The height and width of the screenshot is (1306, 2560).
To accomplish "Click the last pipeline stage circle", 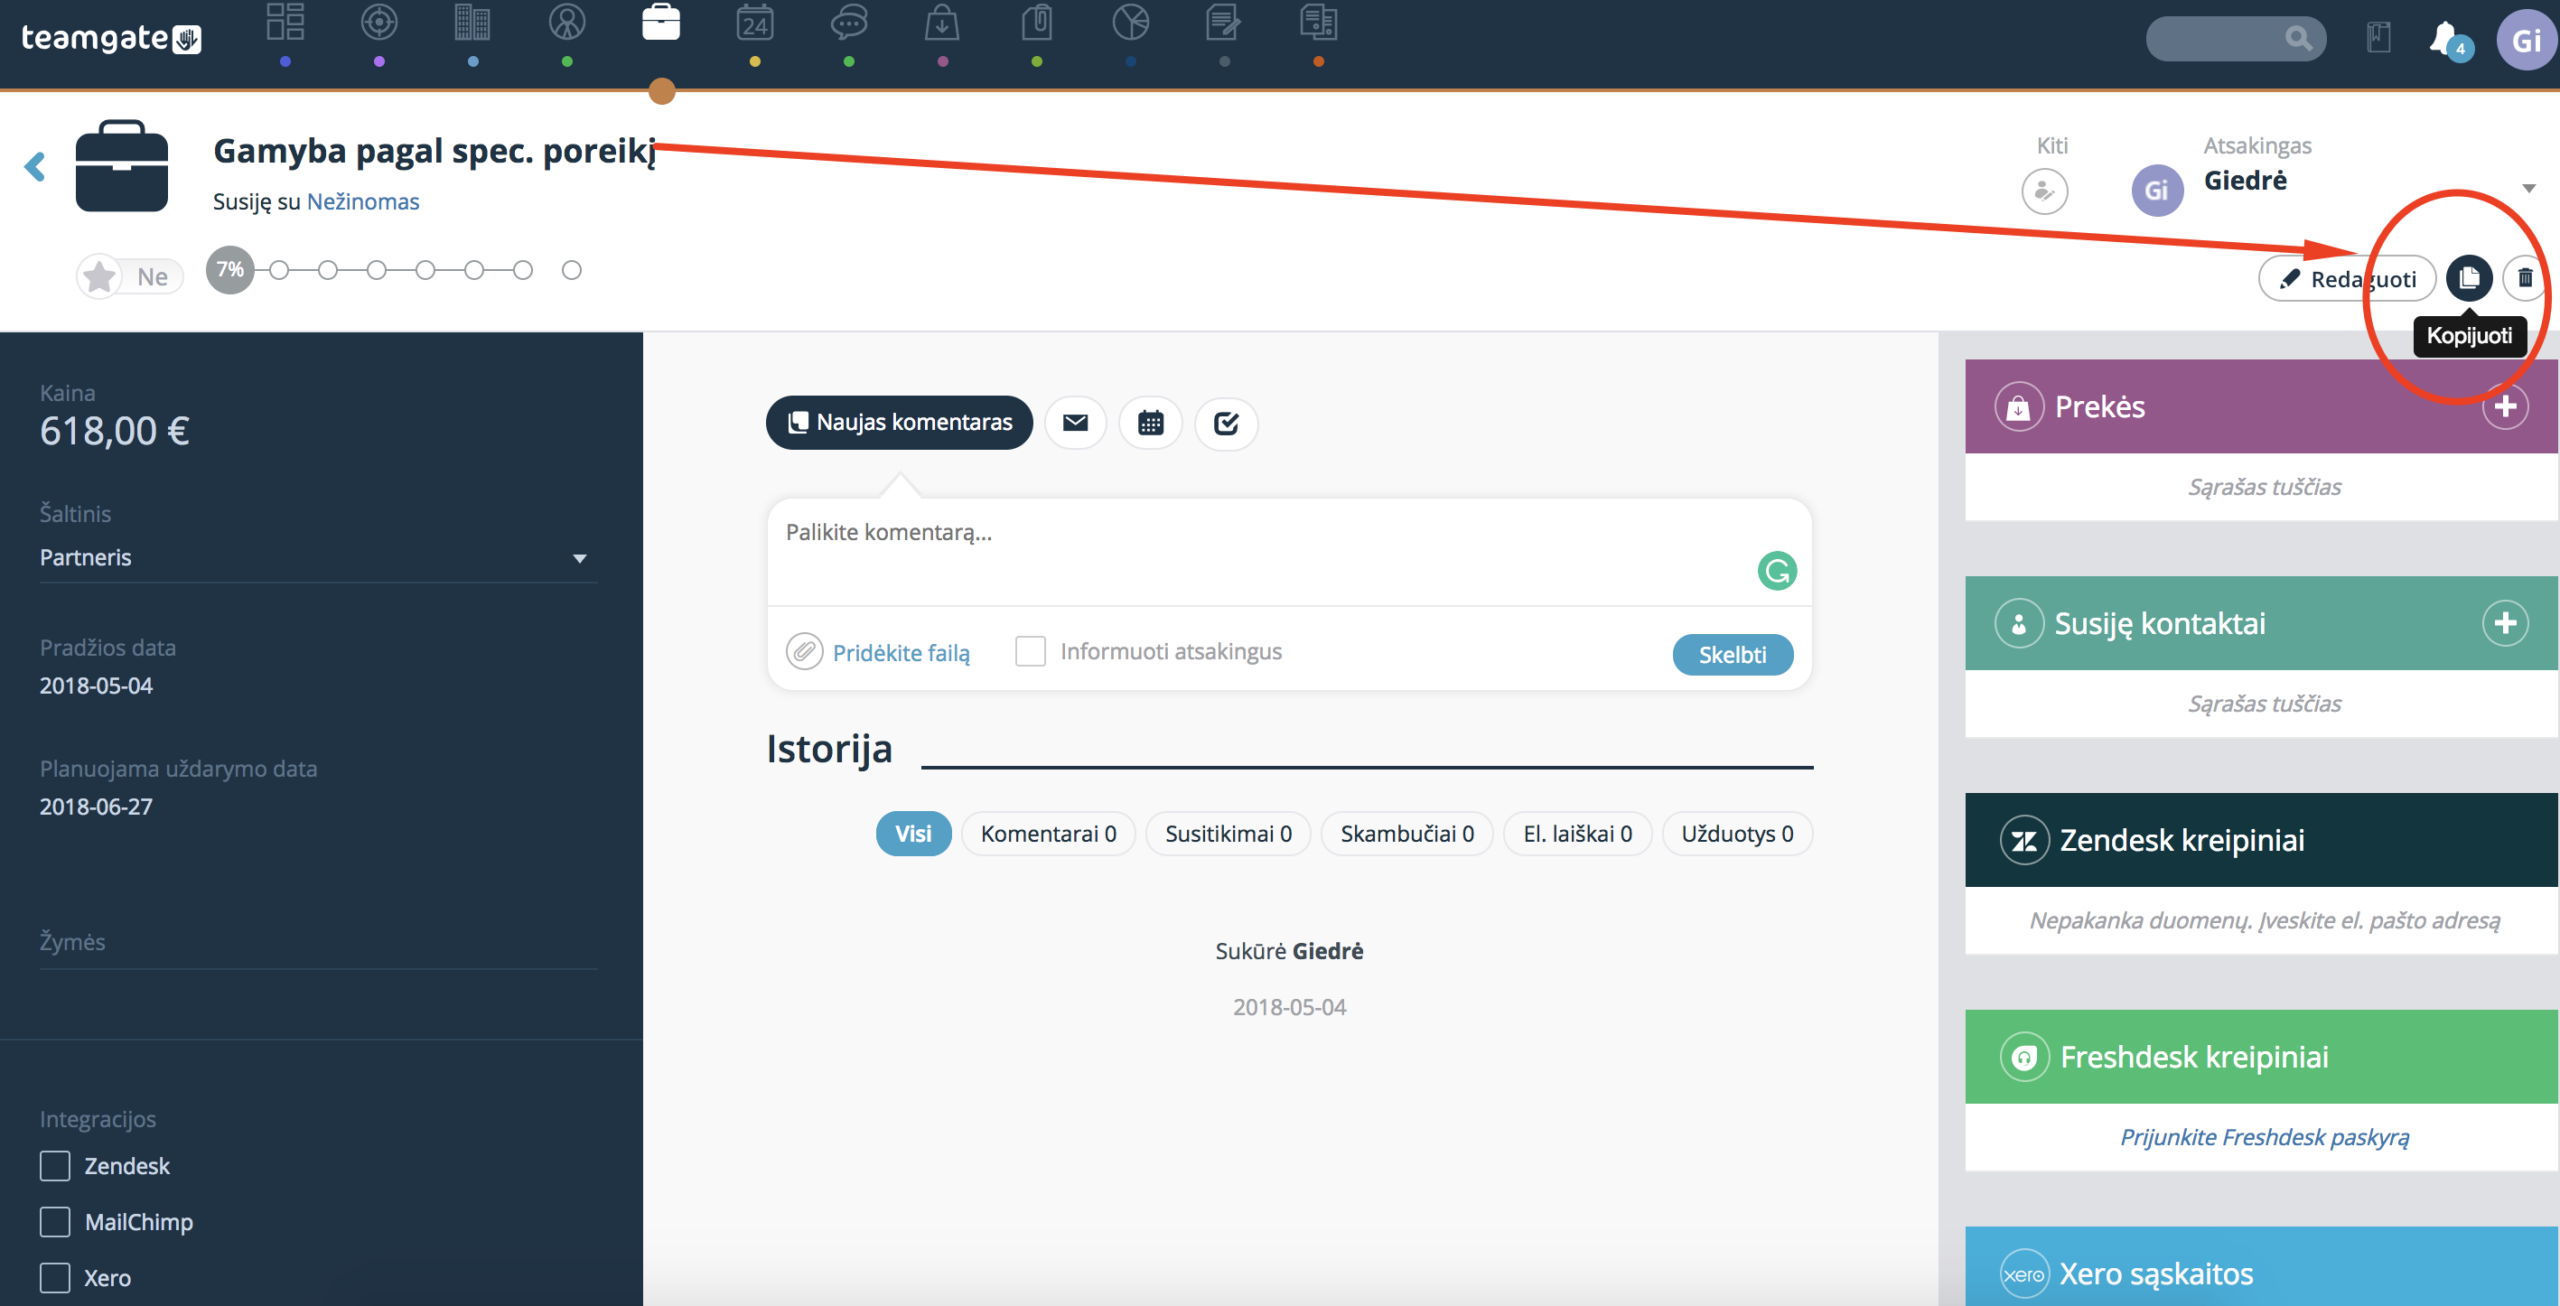I will pyautogui.click(x=571, y=270).
